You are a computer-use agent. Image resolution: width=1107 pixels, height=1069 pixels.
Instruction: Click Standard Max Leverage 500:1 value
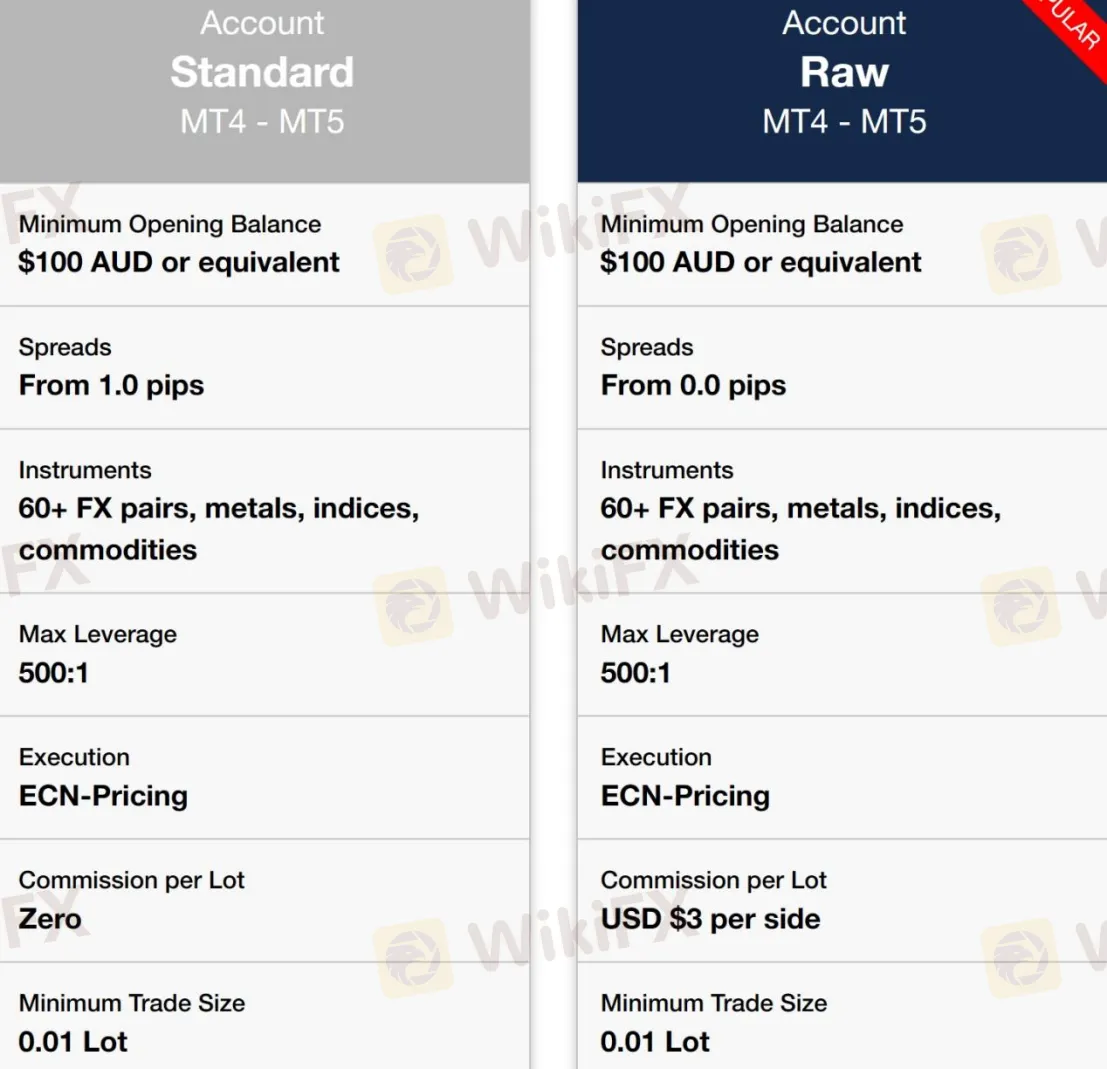(x=54, y=673)
